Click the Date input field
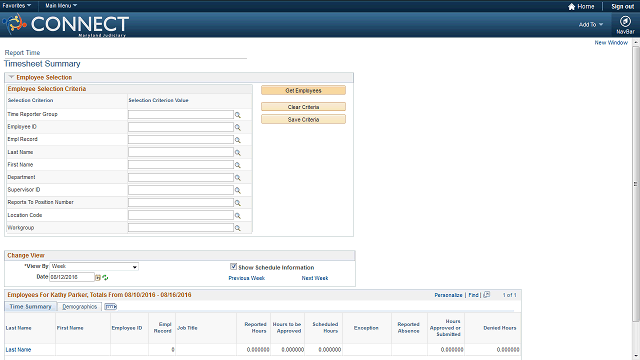640x360 pixels. (72, 277)
